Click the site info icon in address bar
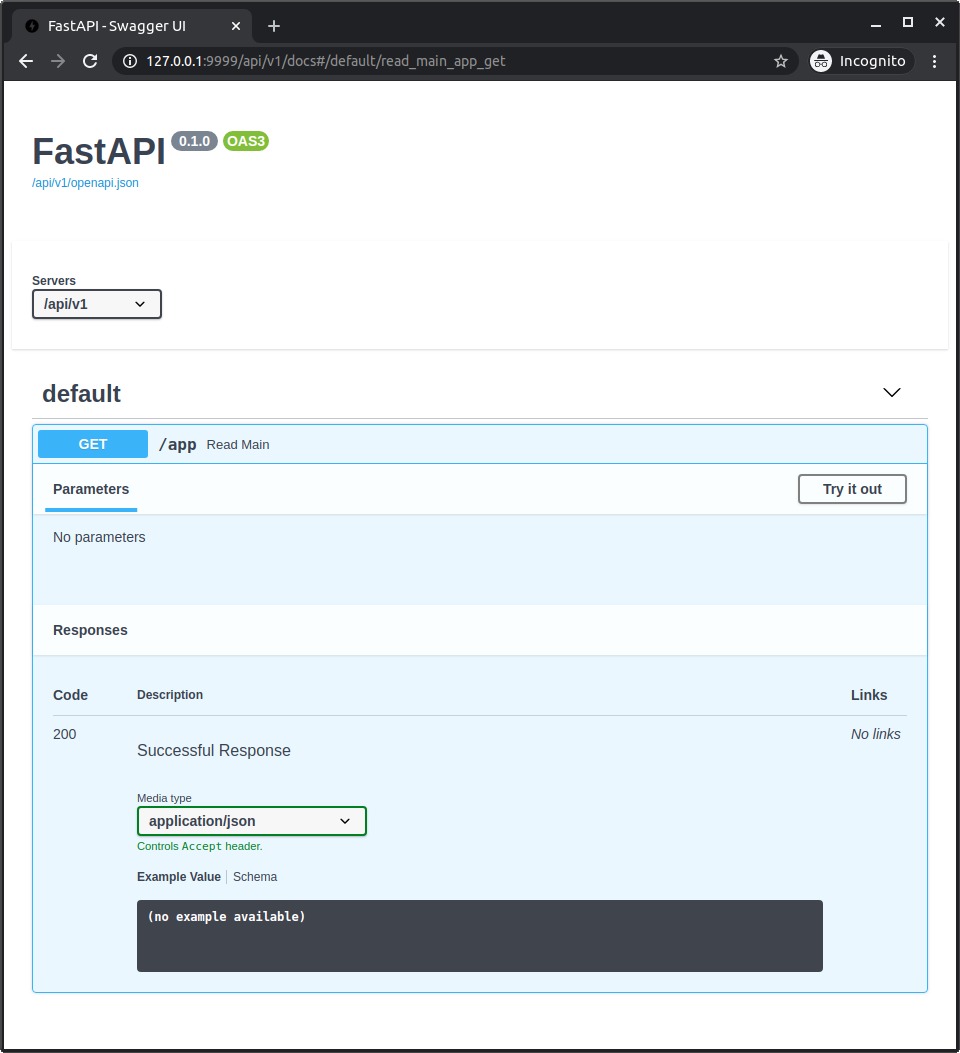This screenshot has height=1053, width=960. (x=129, y=61)
